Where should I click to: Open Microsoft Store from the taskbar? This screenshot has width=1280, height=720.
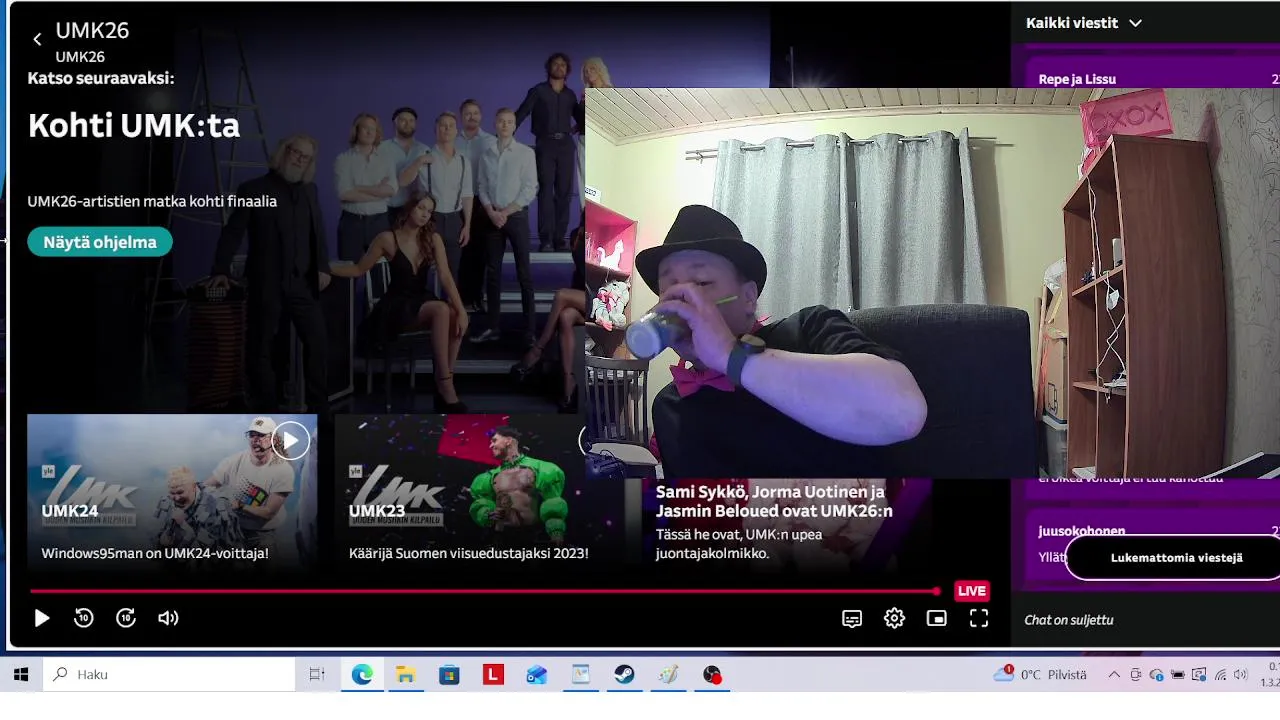449,675
